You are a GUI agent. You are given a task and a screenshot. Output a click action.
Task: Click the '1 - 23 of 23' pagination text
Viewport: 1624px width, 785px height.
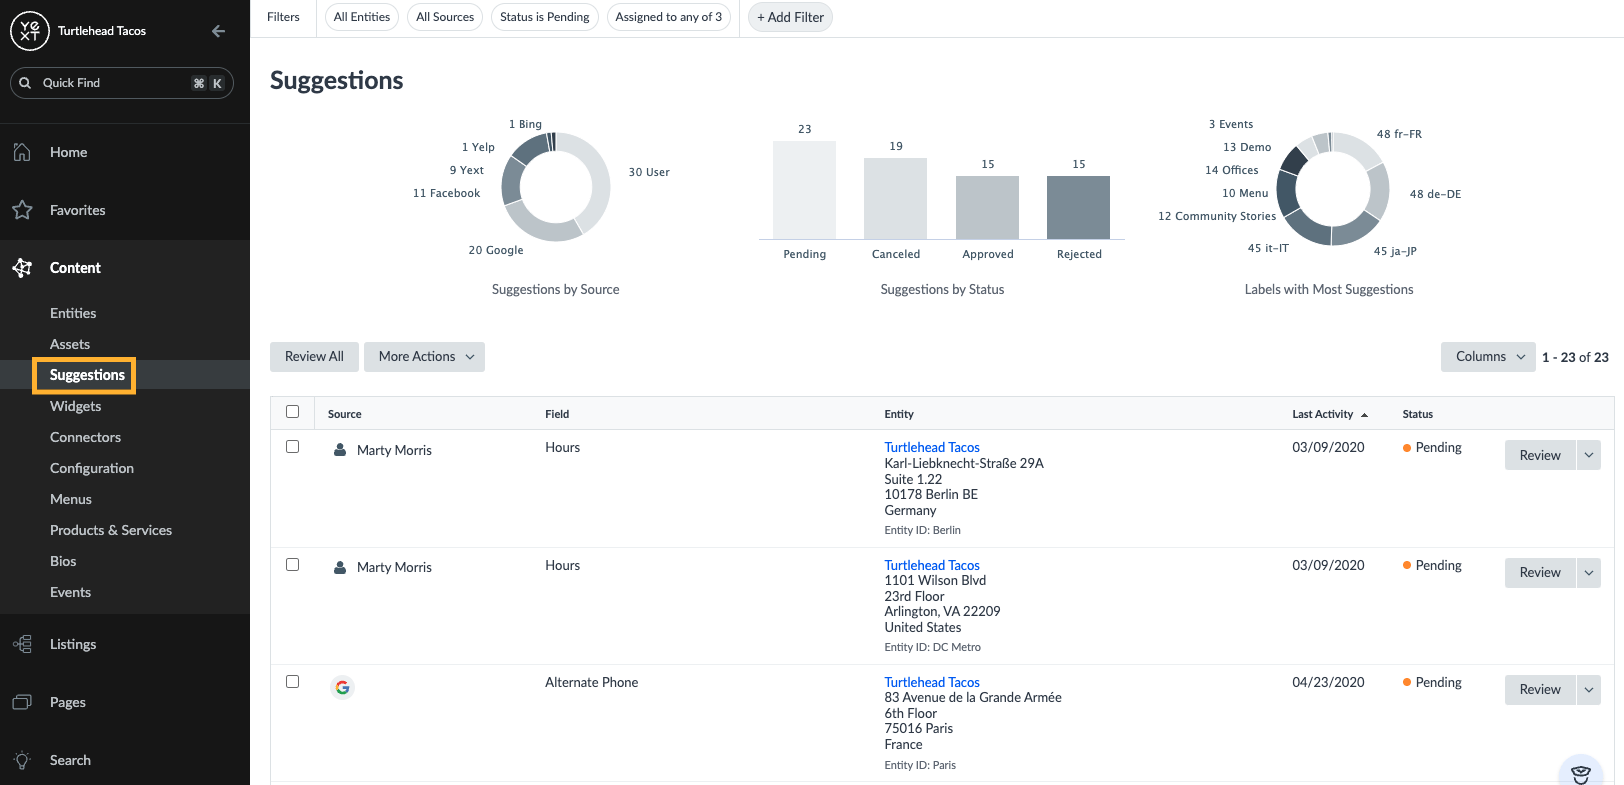(1575, 357)
